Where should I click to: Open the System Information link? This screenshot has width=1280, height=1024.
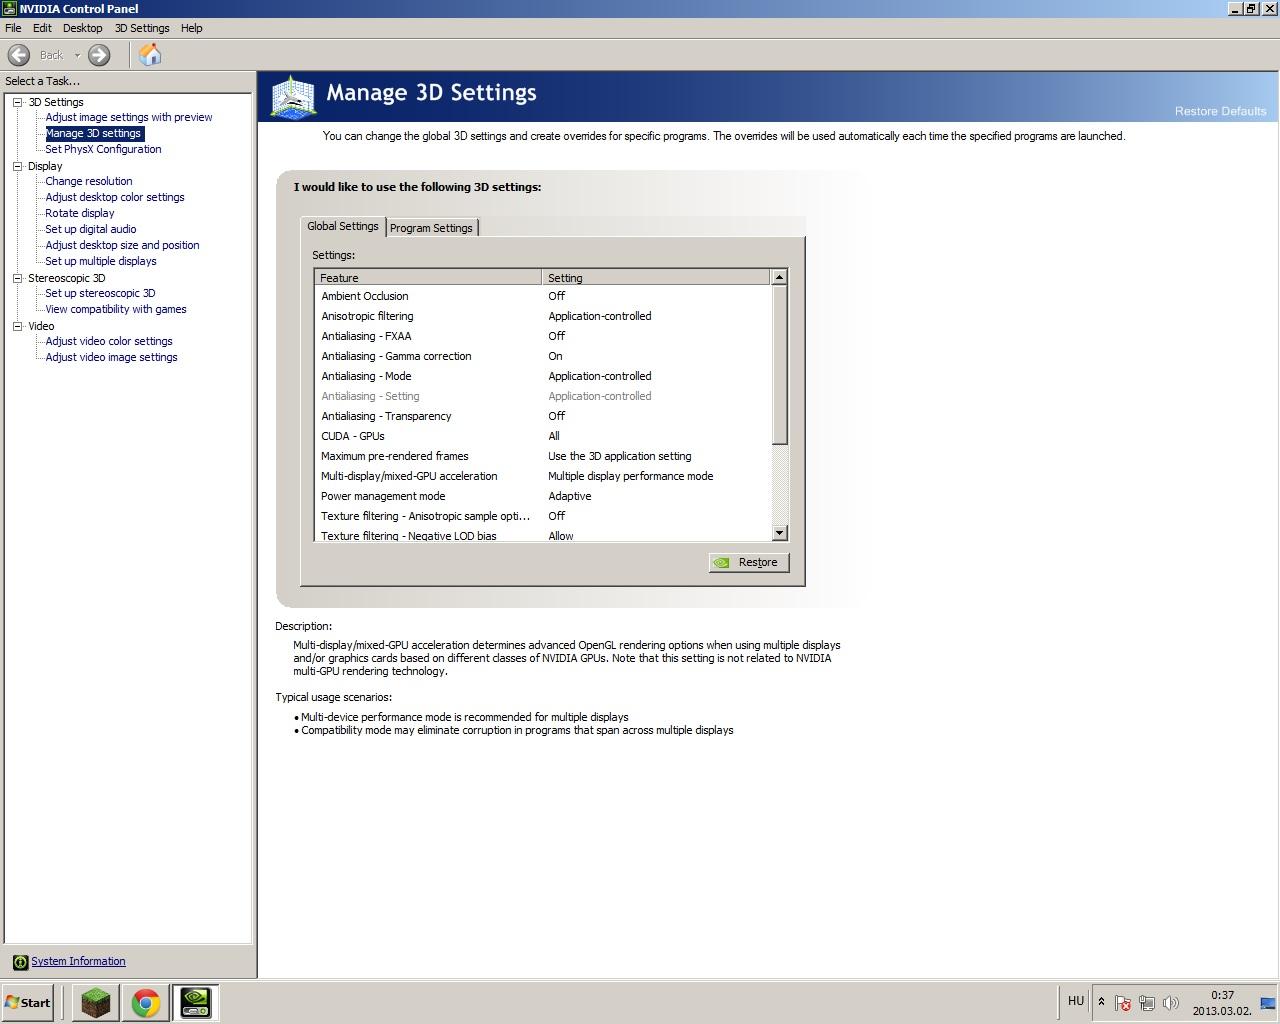pos(78,961)
